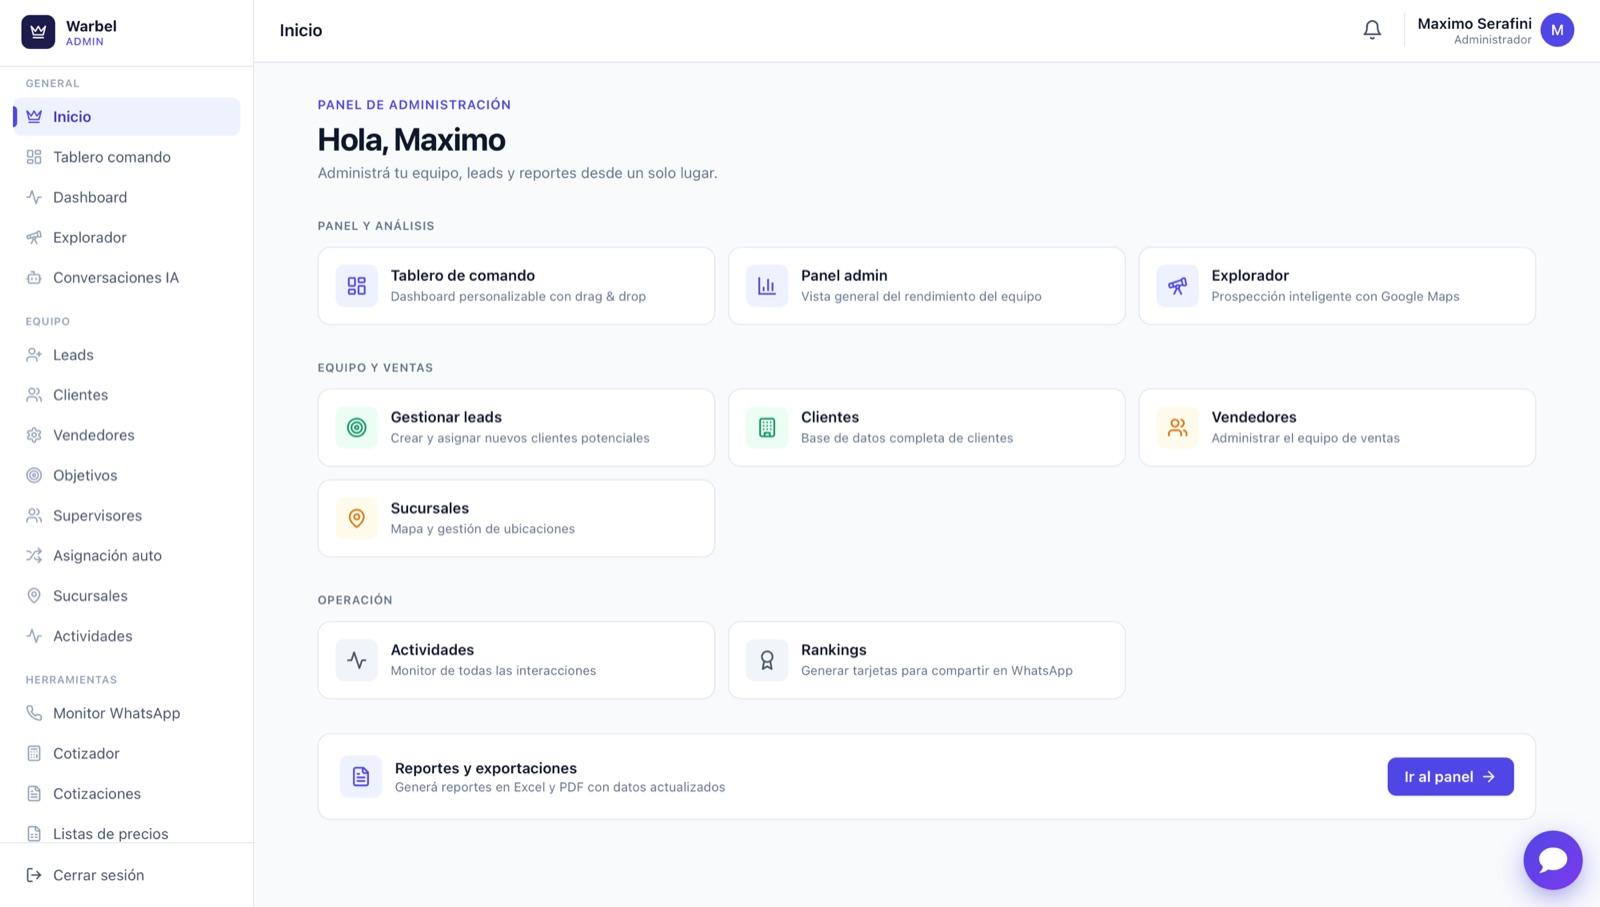Viewport: 1600px width, 907px height.
Task: Click the Cerrar sesión logout icon
Action: [34, 875]
